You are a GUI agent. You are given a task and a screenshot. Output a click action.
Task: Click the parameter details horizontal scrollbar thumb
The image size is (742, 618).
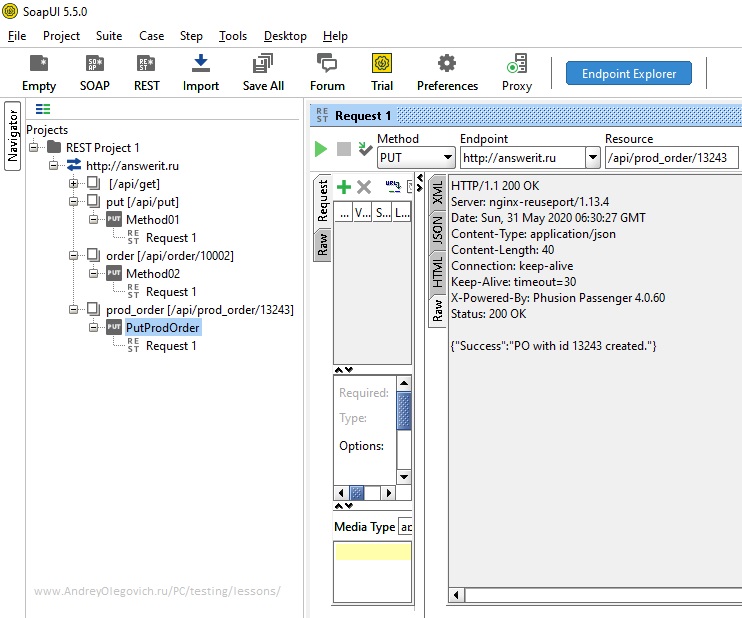357,493
